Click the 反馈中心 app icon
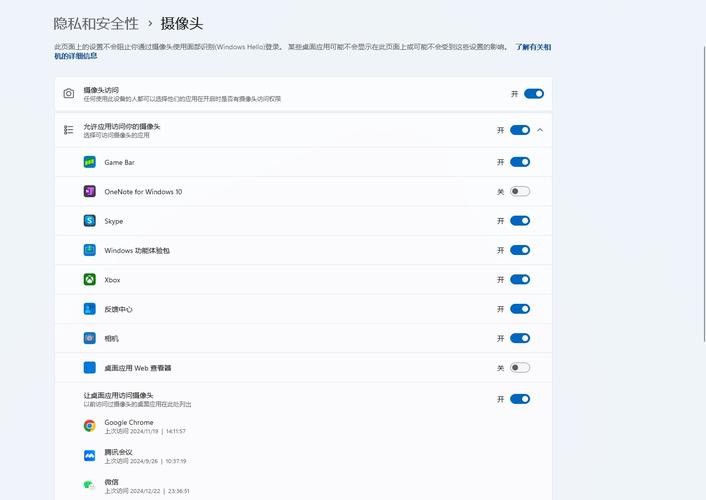 pos(90,309)
